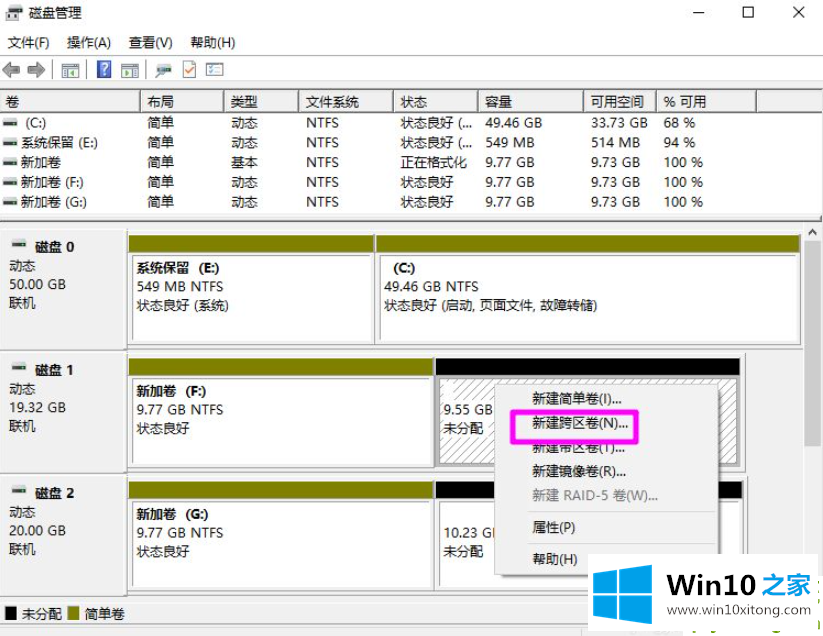Viewport: 823px width, 636px height.
Task: Click the rescan disks toolbar icon
Action: coord(163,70)
